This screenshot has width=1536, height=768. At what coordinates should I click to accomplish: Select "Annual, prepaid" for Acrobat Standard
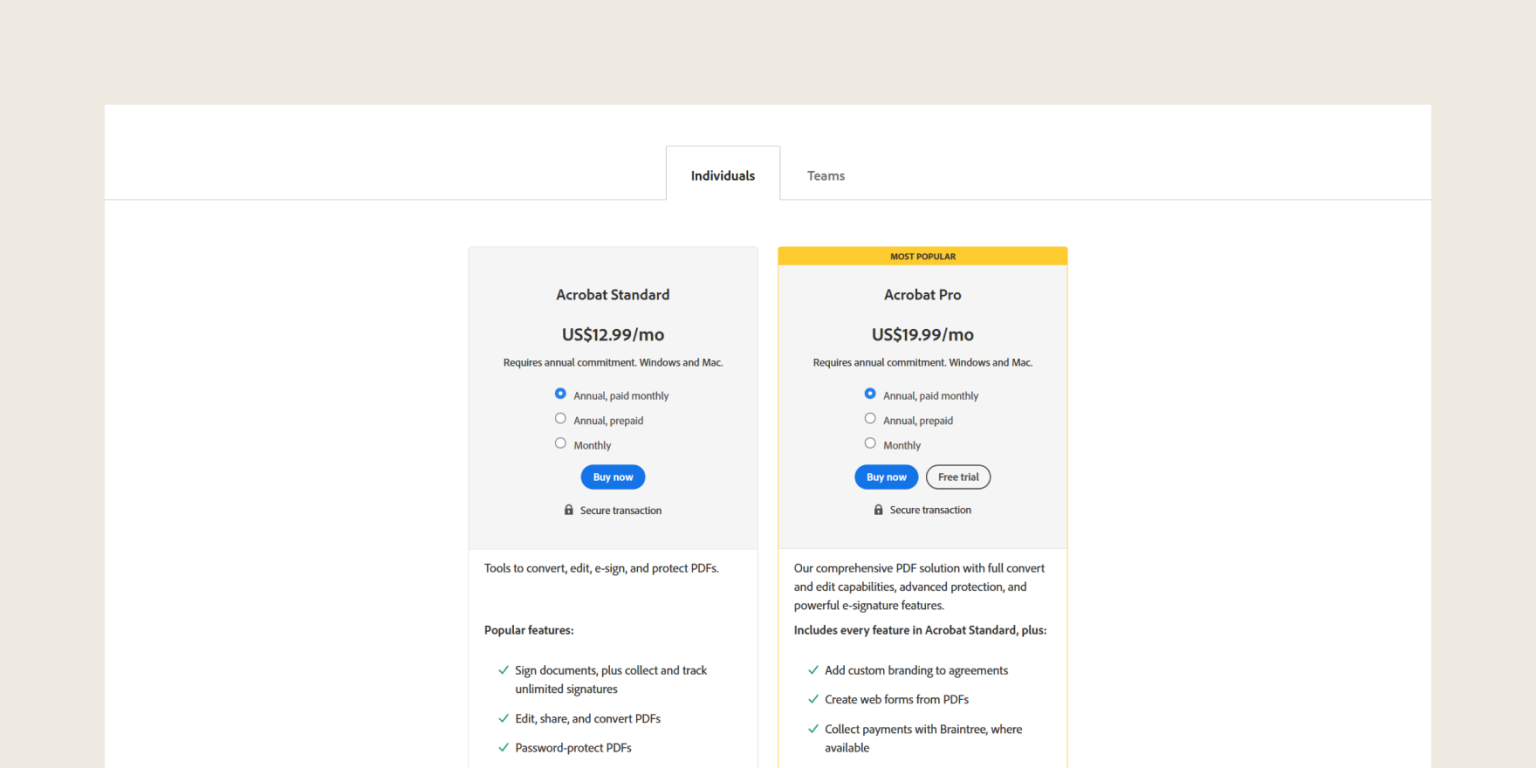pyautogui.click(x=560, y=418)
